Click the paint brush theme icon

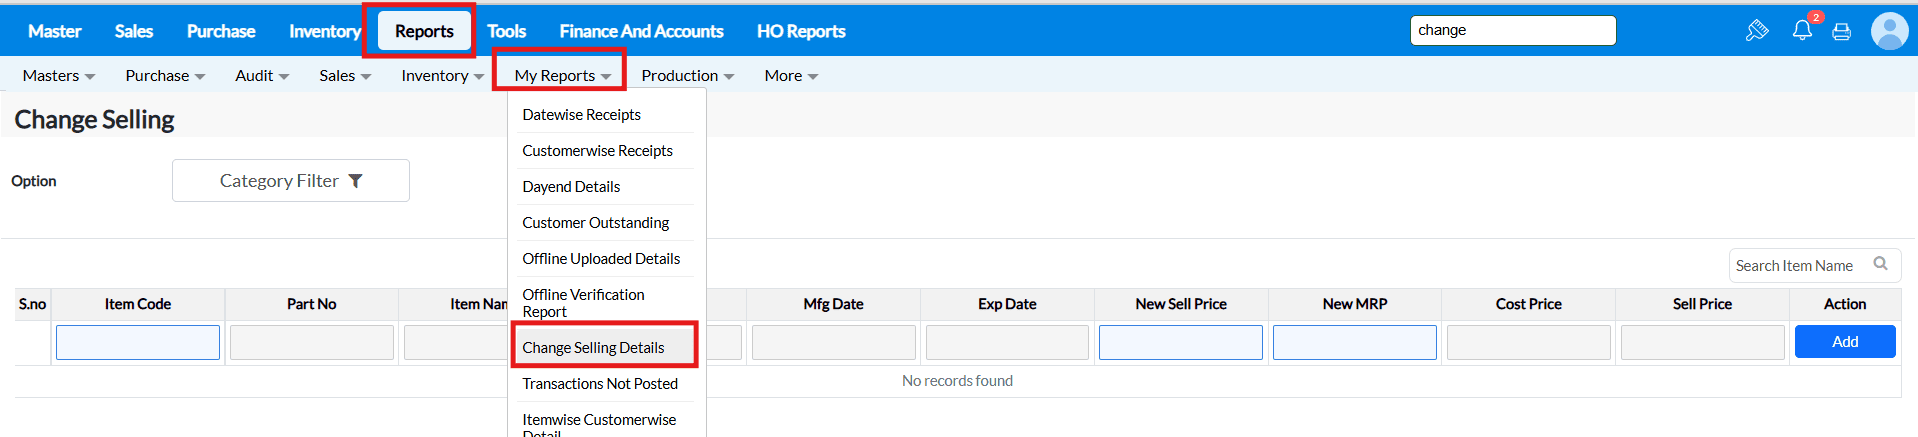pyautogui.click(x=1756, y=31)
